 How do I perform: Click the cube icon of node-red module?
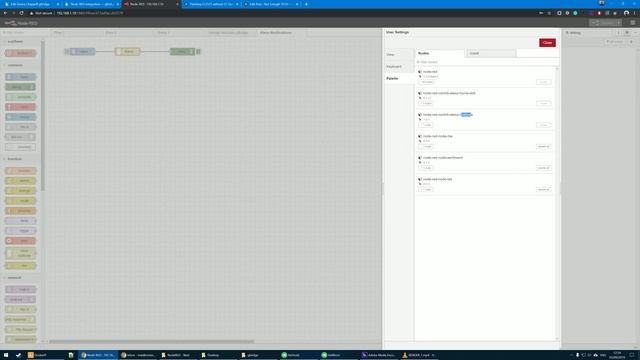click(420, 71)
